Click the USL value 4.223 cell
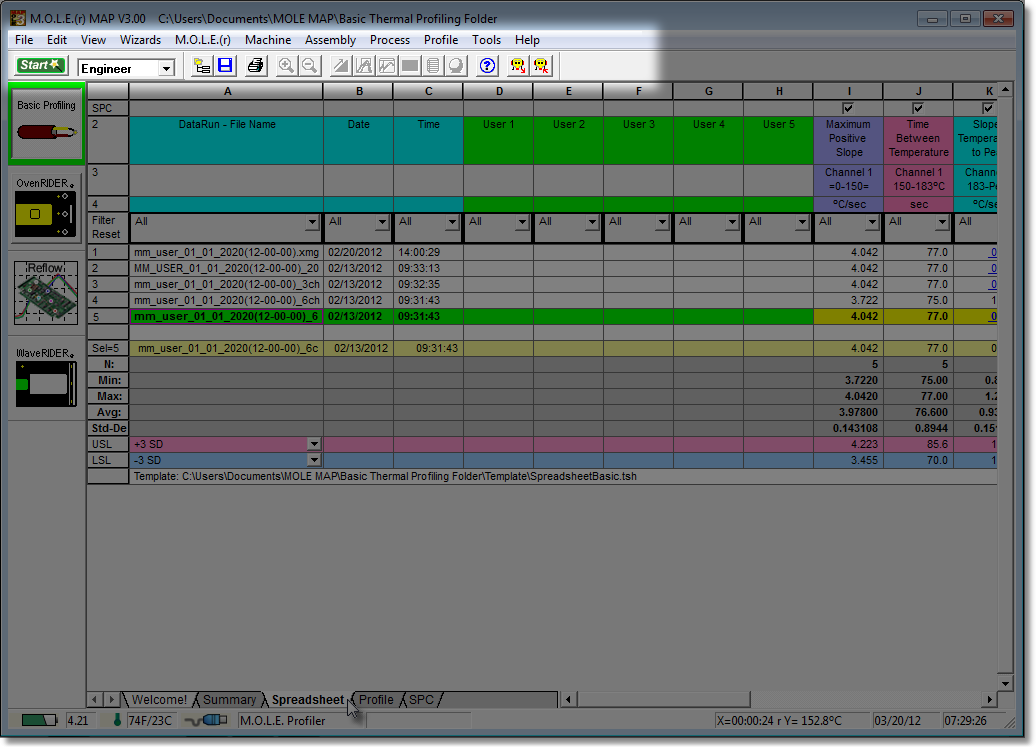Screen dimensions: 1036x749 [x=848, y=445]
